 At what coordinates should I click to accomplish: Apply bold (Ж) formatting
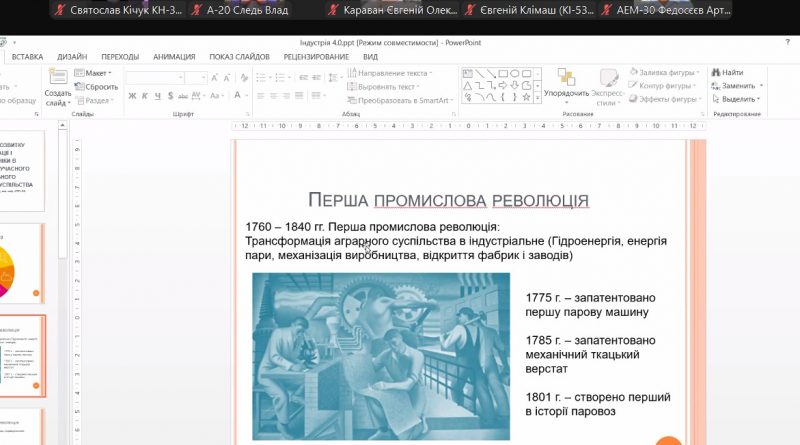132,96
